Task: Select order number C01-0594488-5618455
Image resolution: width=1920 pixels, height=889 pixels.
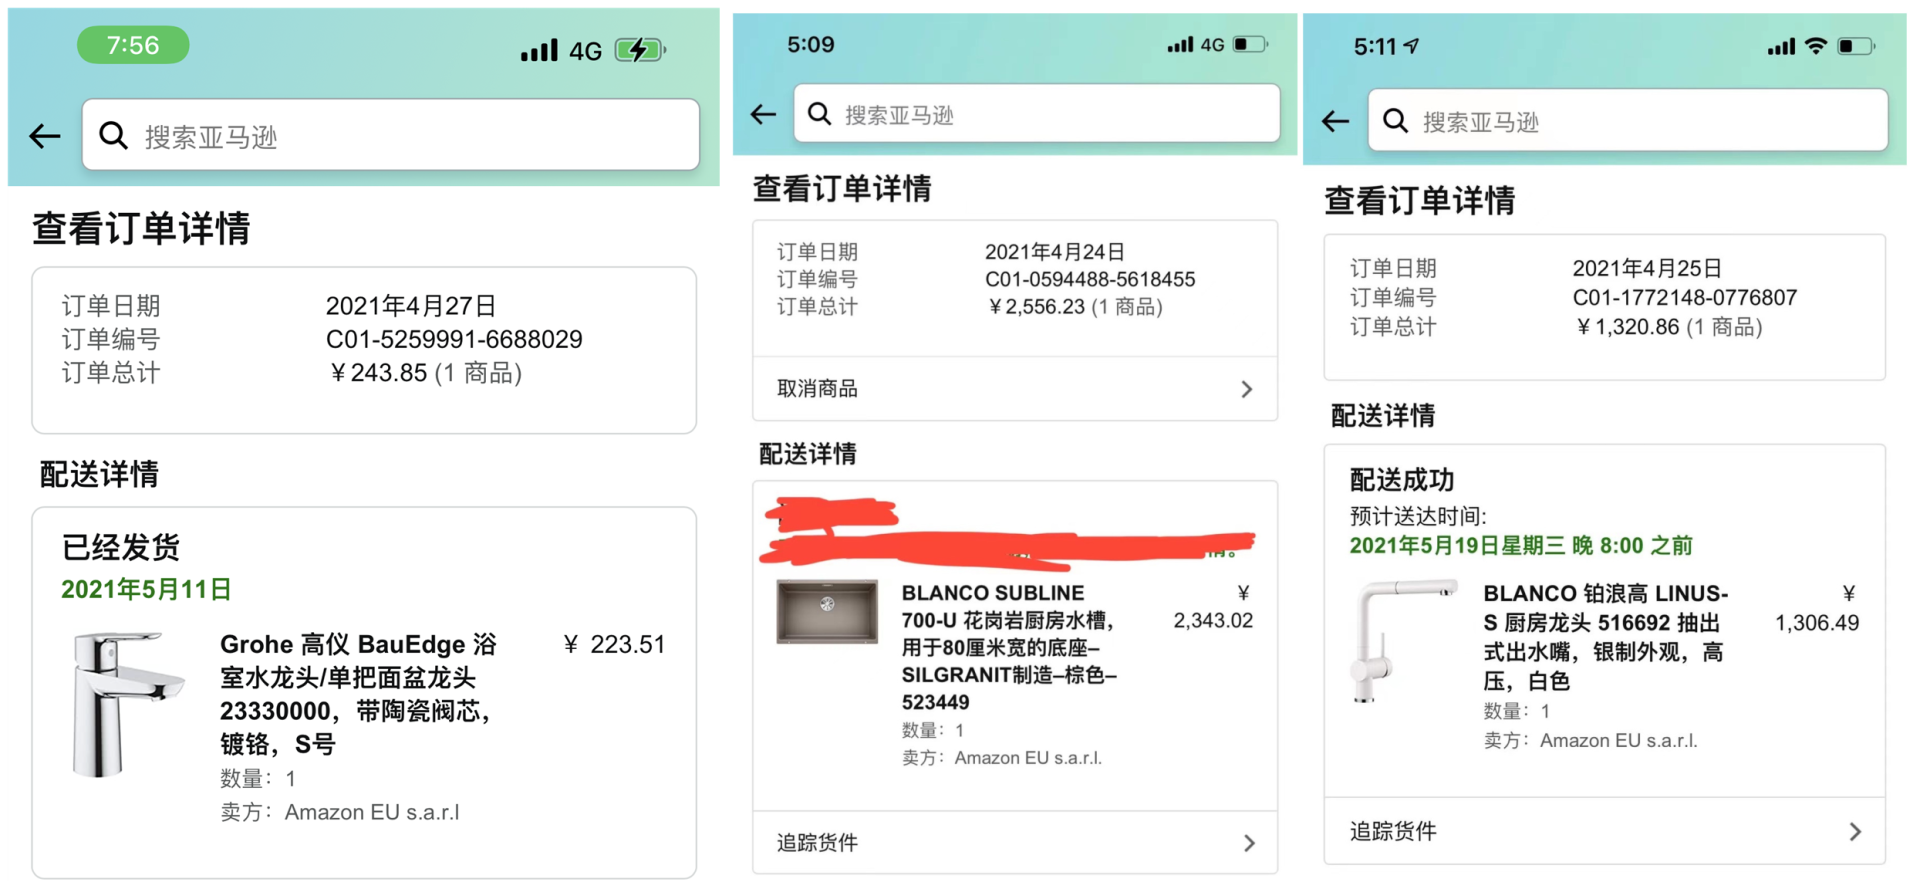Action: [1090, 279]
